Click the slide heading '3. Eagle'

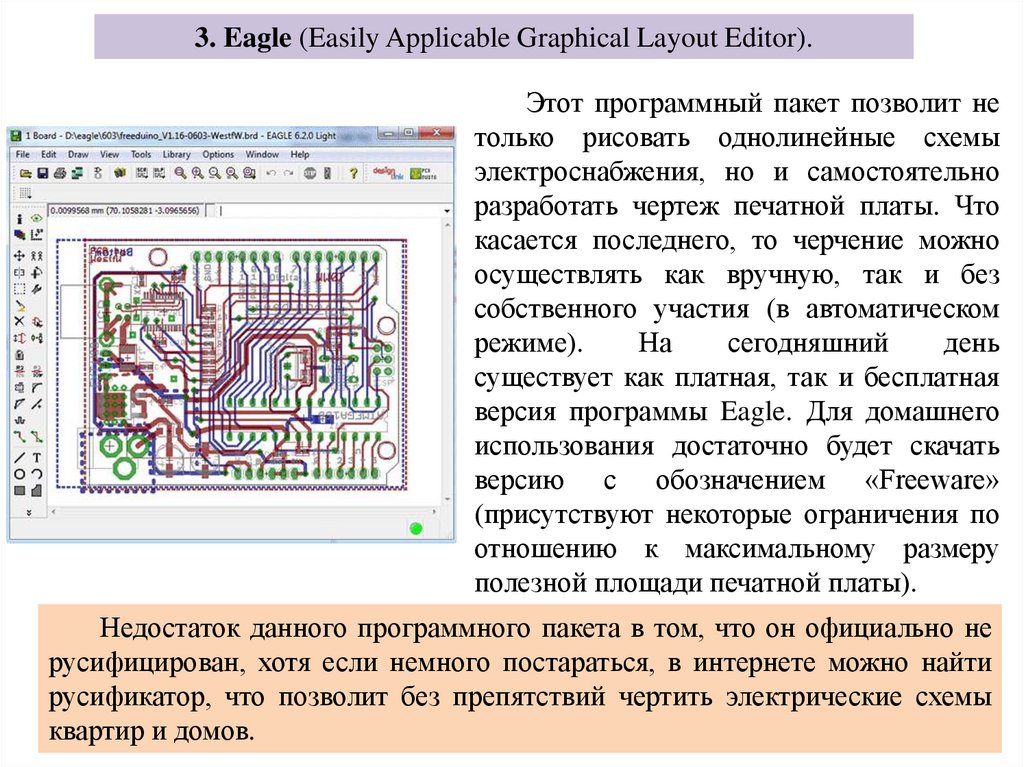pyautogui.click(x=242, y=37)
